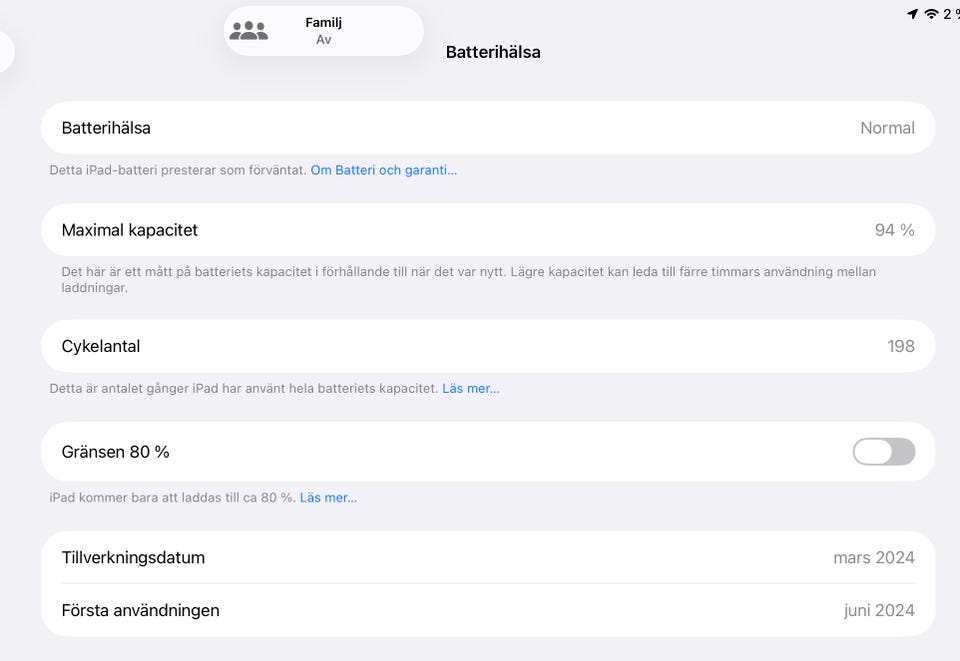960x661 pixels.
Task: Tap the Första användningen row
Action: point(488,610)
